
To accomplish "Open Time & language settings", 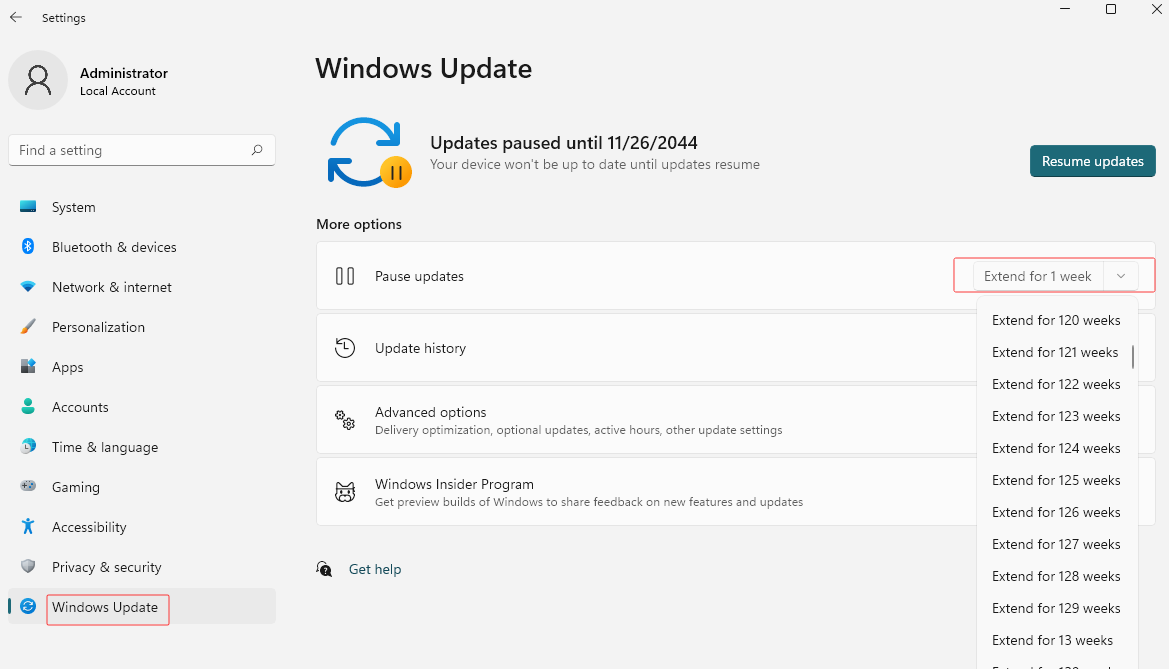I will pos(142,447).
